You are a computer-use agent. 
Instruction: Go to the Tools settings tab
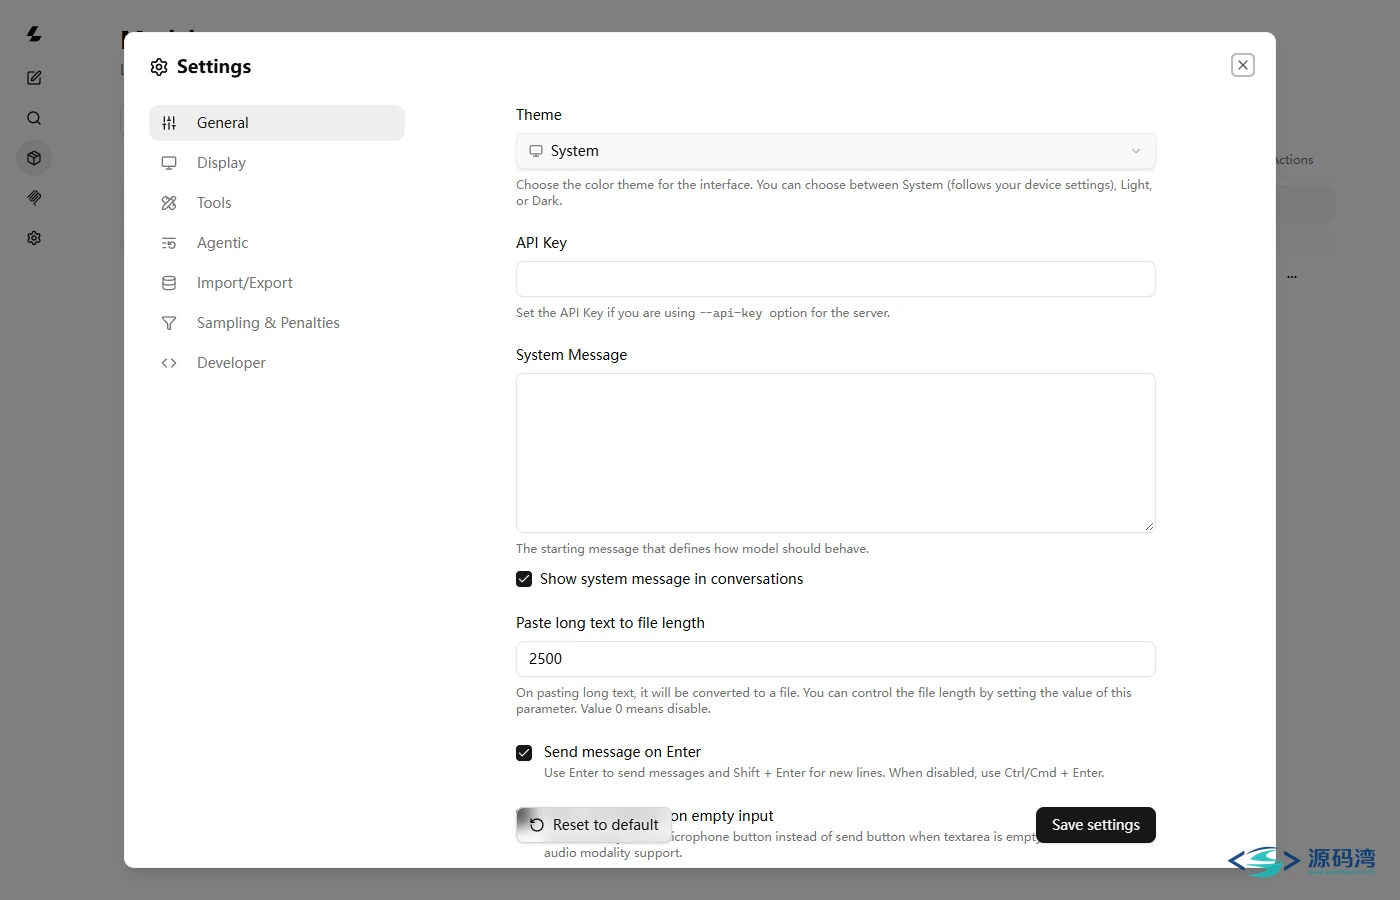[277, 203]
